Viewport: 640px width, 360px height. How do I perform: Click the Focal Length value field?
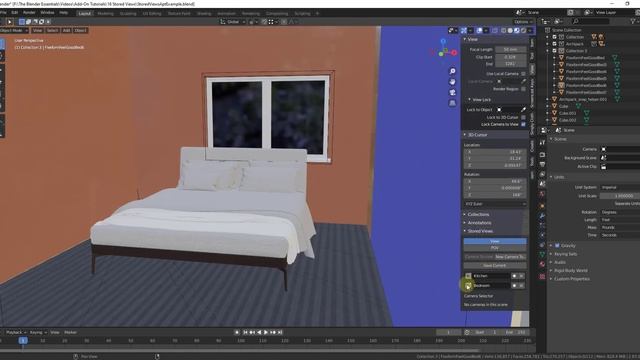(511, 50)
